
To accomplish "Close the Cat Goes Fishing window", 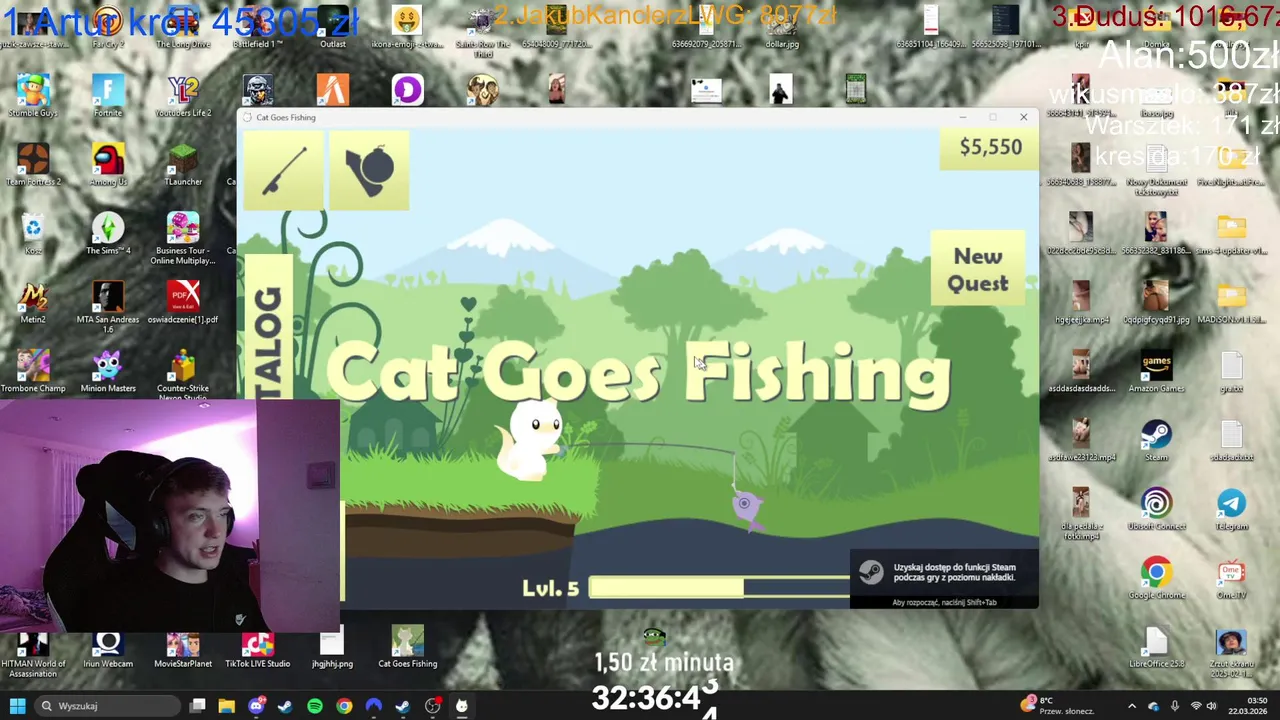I will coord(1023,117).
